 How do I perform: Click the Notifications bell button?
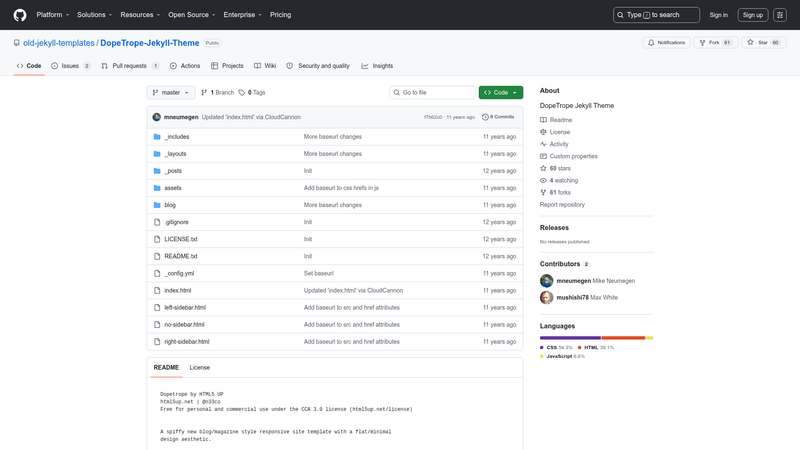666,43
